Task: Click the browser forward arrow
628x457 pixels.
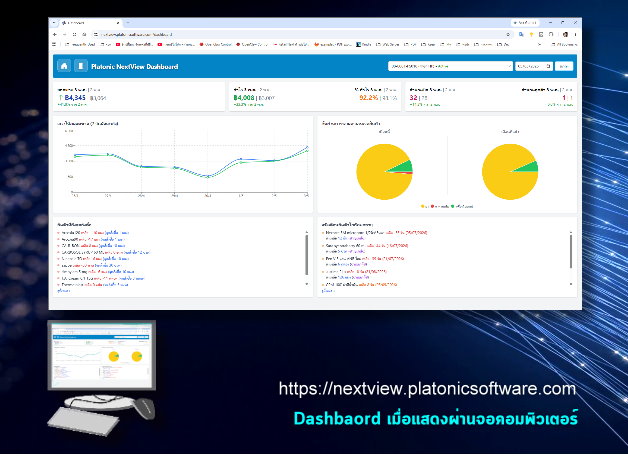Action: pos(64,34)
